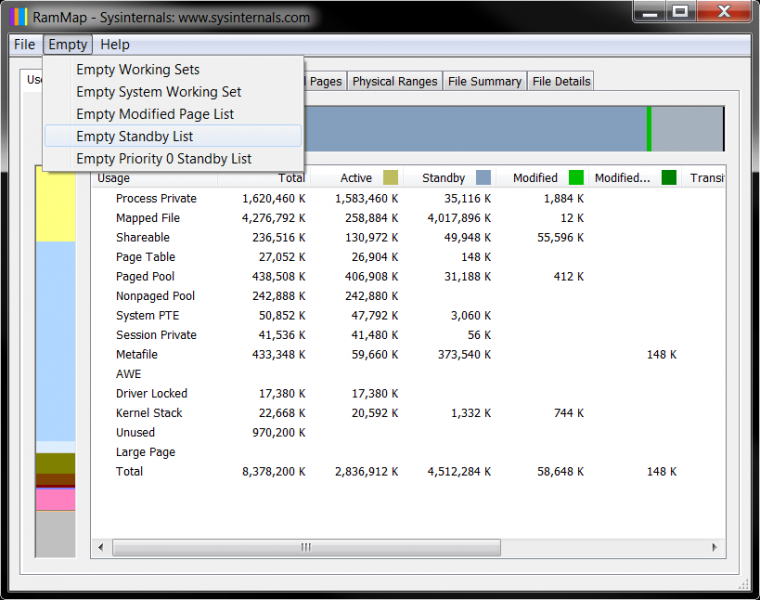Click the 970,200 K Unused total value
Screen dimensions: 760x600
279,432
